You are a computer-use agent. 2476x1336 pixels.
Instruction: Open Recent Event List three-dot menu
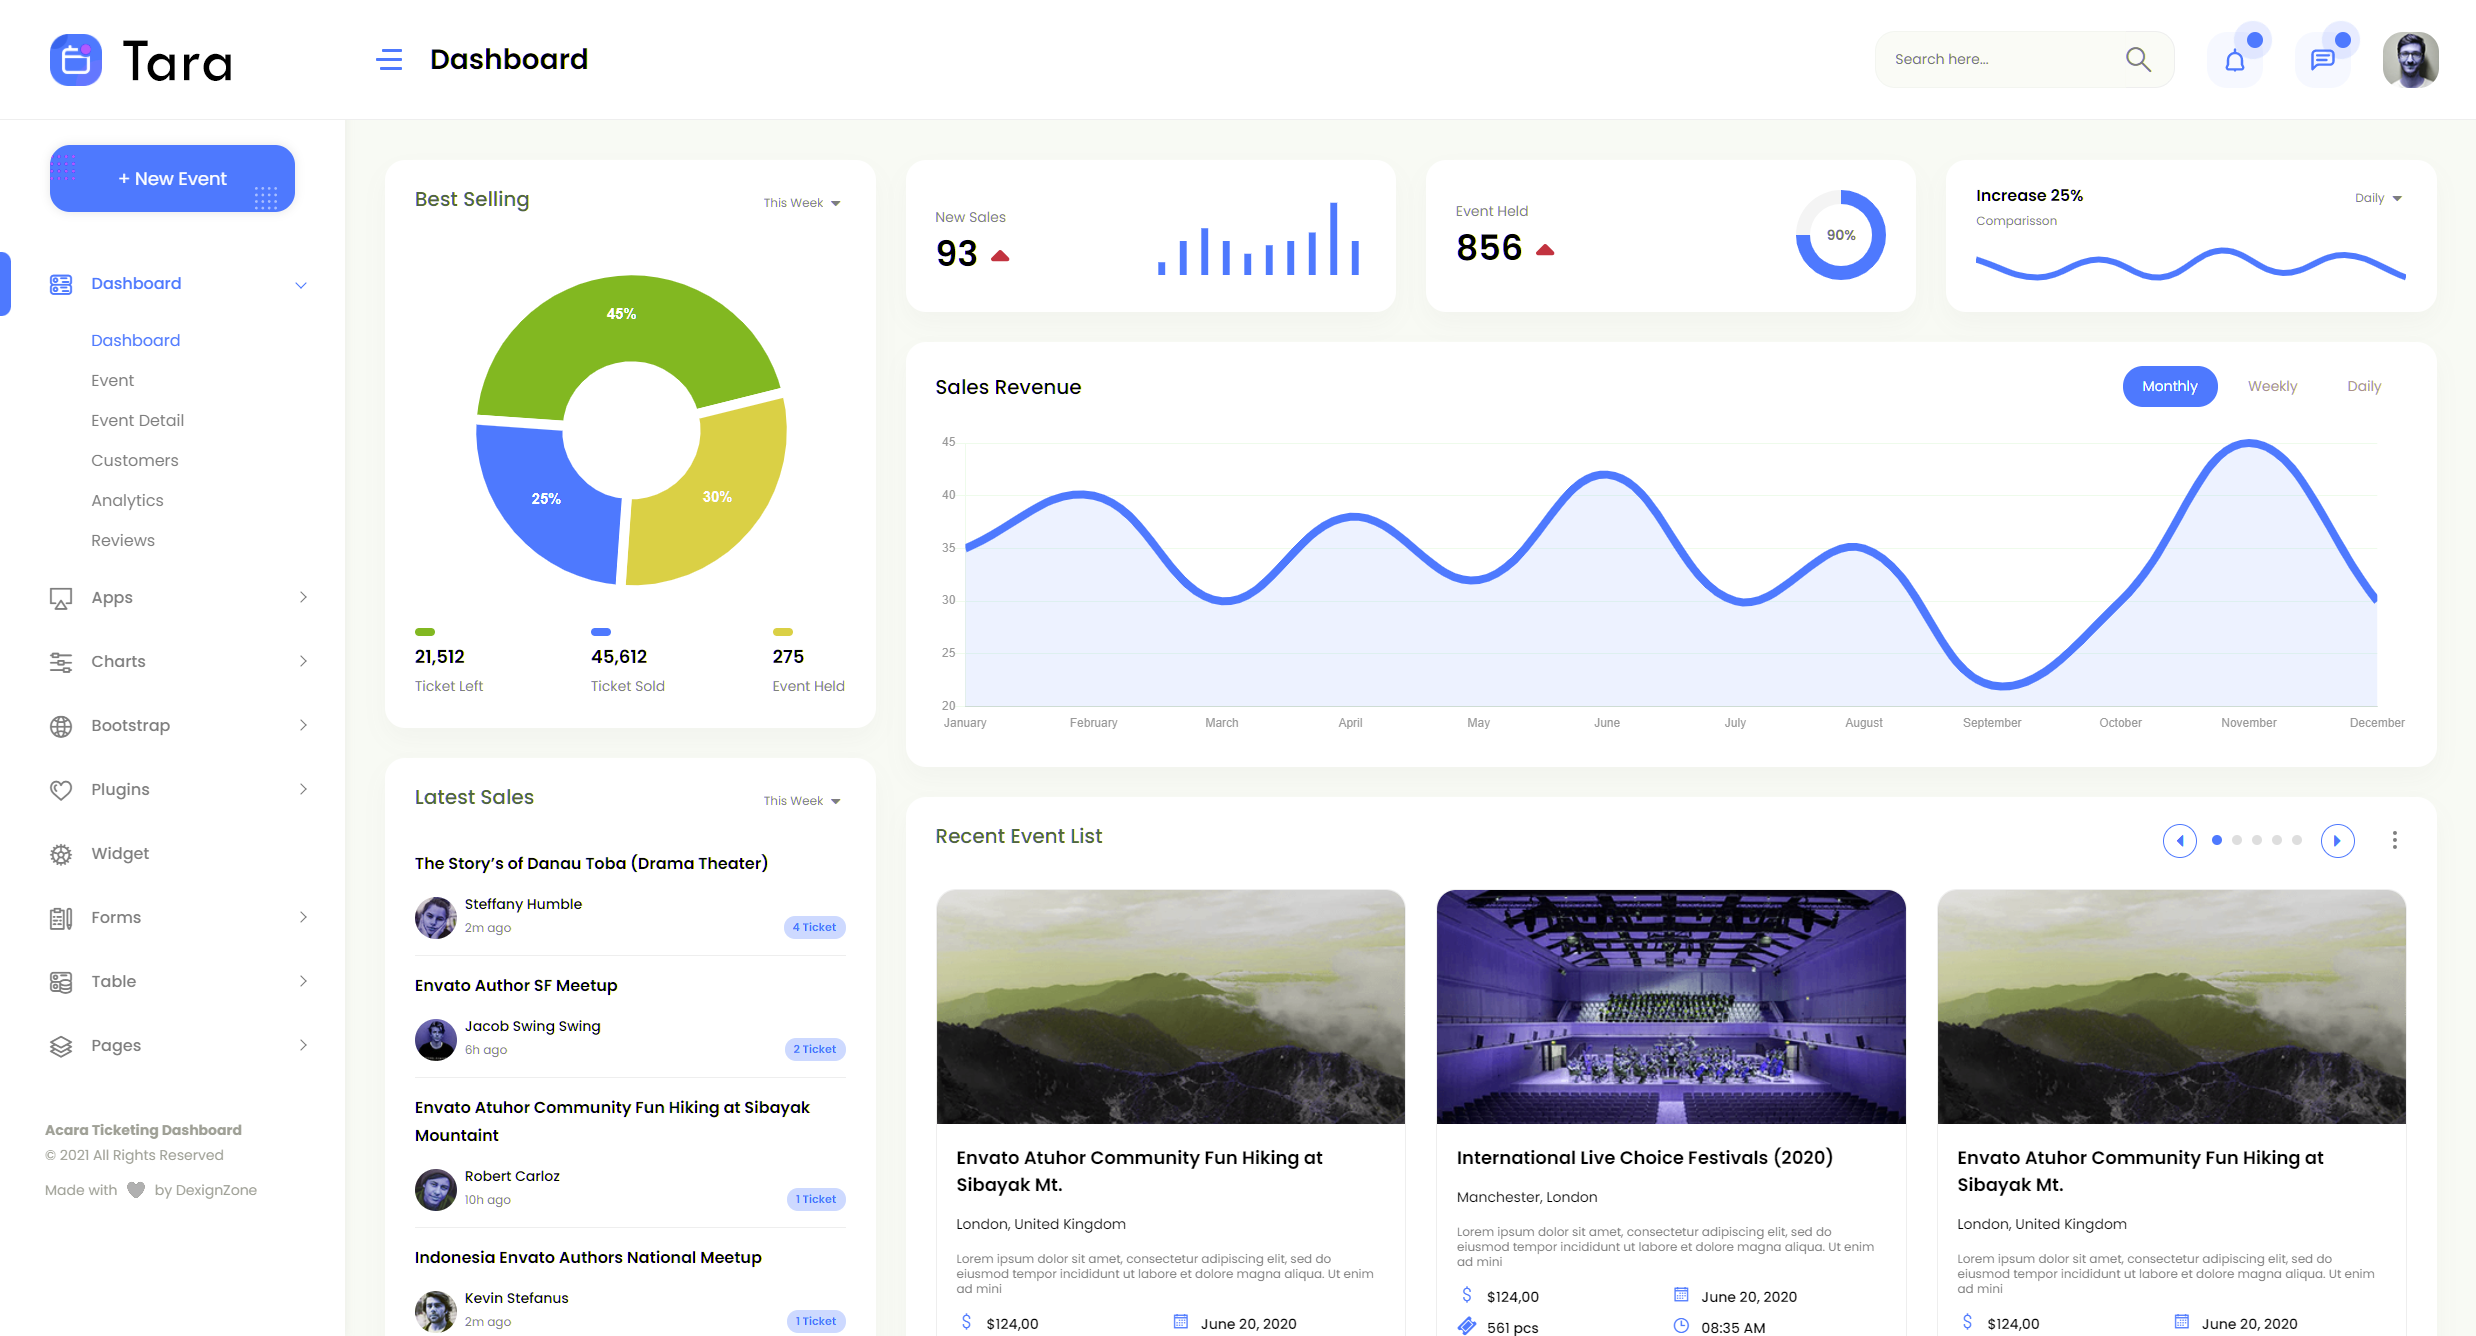[2395, 840]
